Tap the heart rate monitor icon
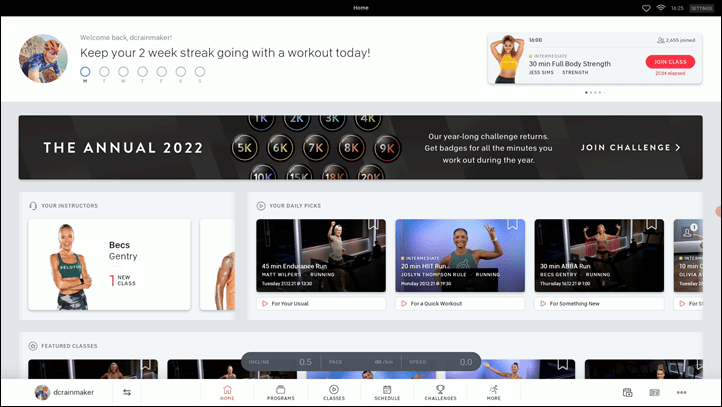Viewport: 722px width, 407px height. click(x=646, y=8)
